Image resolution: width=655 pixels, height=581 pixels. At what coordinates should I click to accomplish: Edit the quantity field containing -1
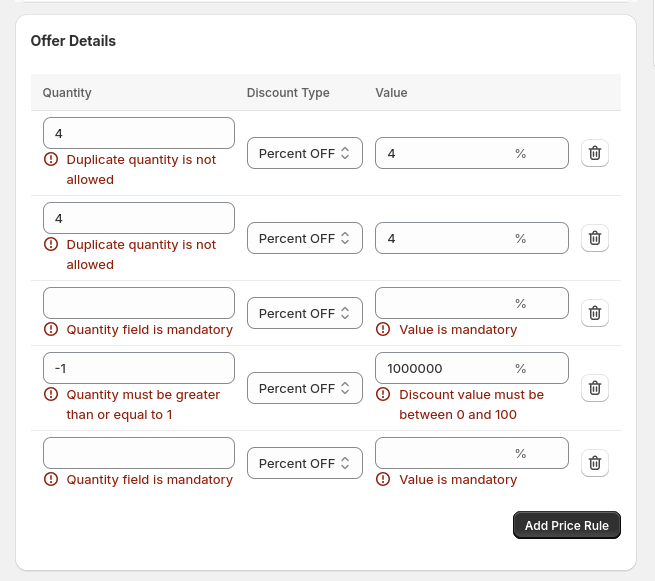[138, 368]
